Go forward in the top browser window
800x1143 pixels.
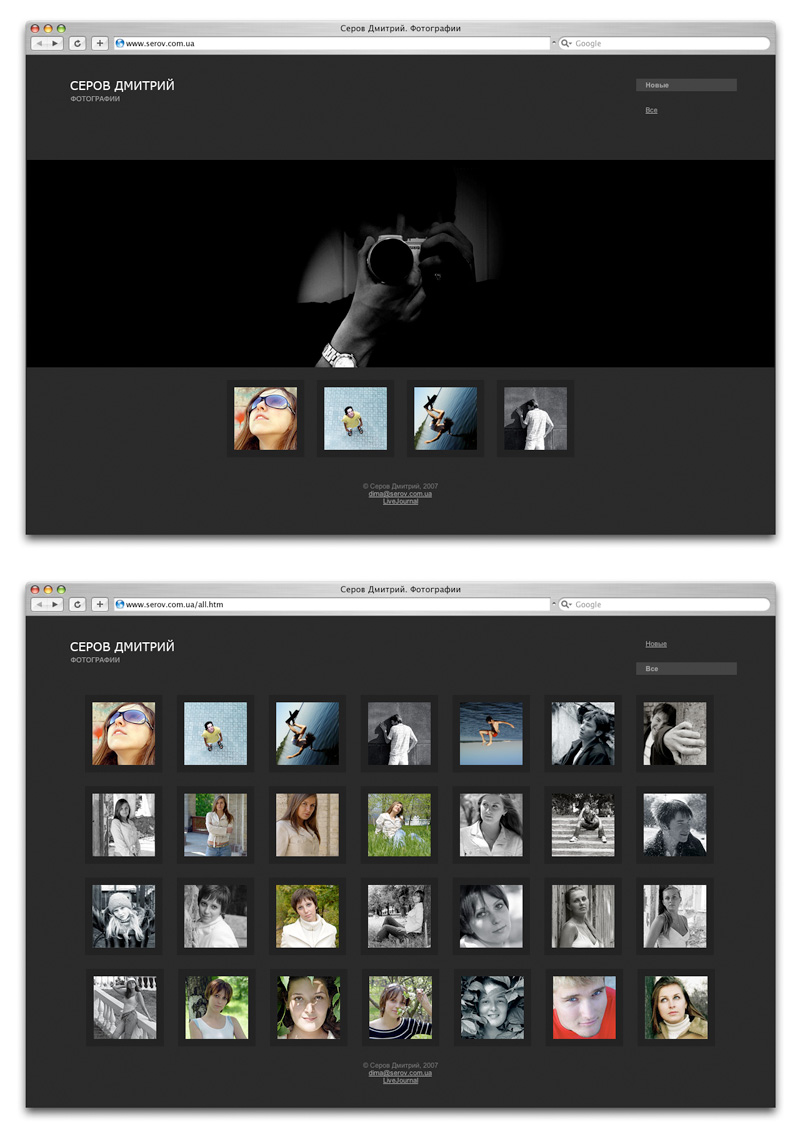pyautogui.click(x=55, y=43)
